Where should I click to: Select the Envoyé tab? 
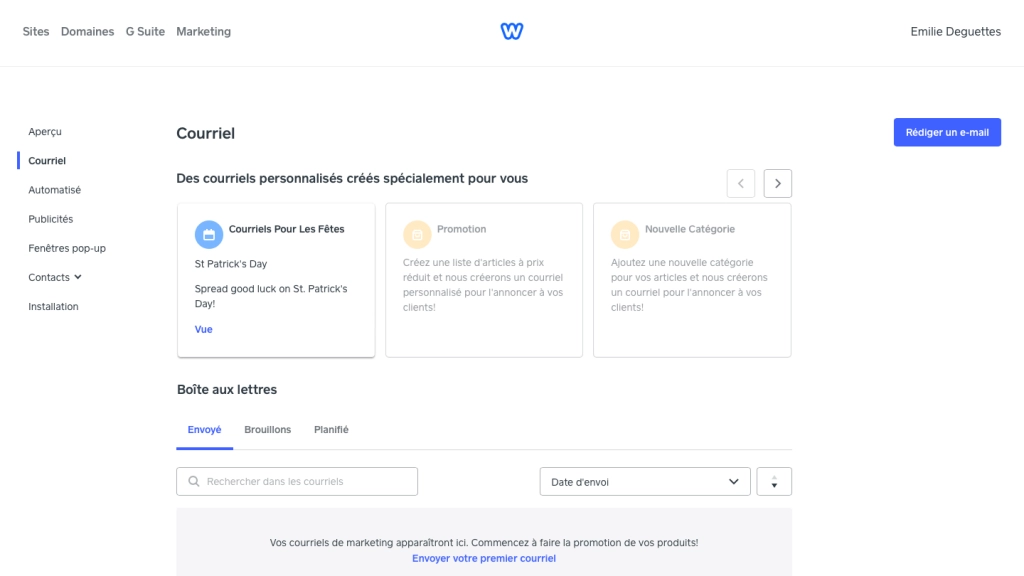tap(204, 430)
